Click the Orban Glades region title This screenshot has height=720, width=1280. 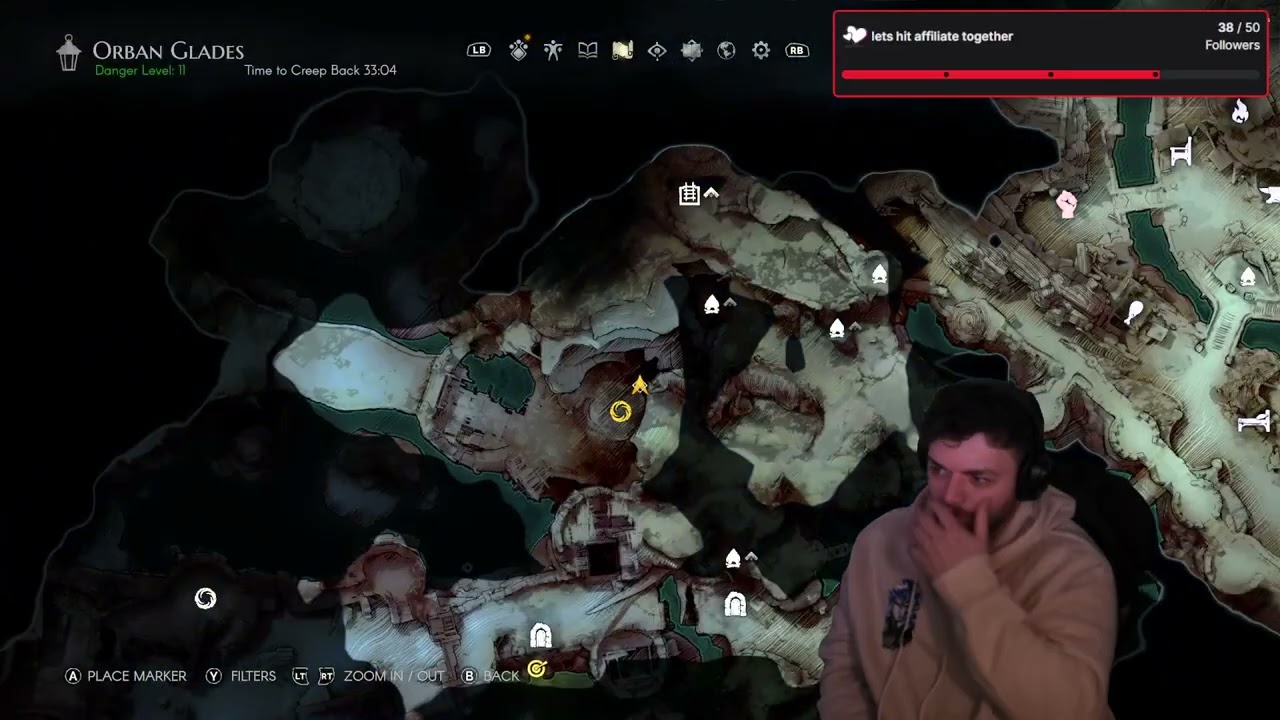[x=168, y=51]
